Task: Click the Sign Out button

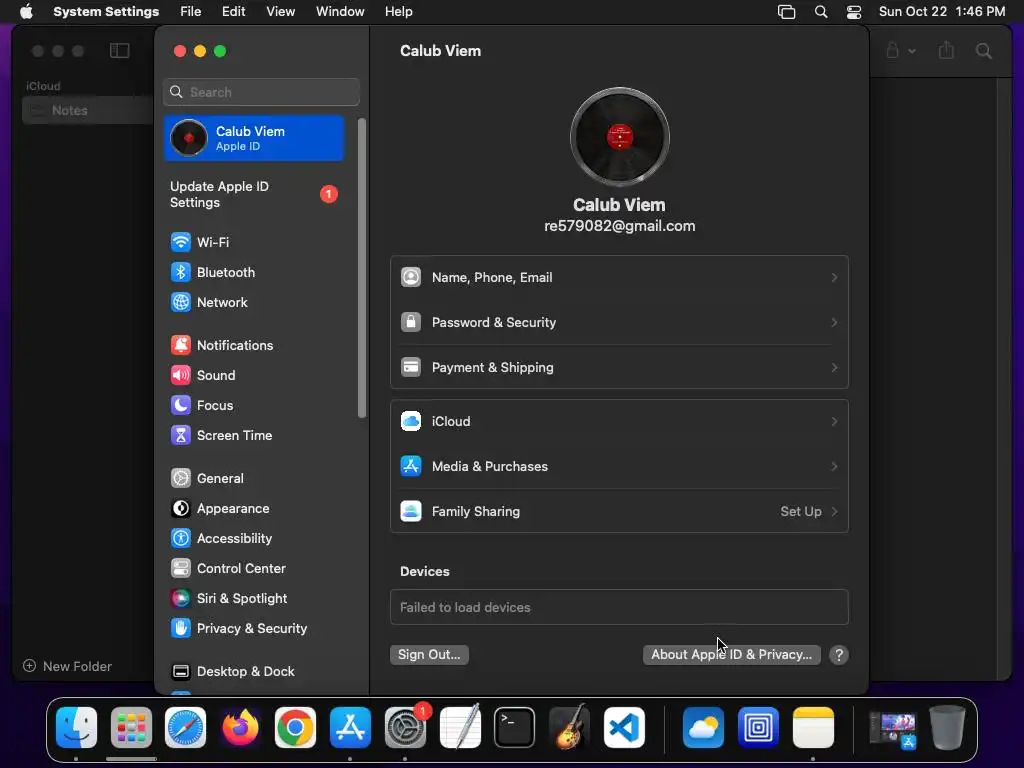Action: (429, 655)
